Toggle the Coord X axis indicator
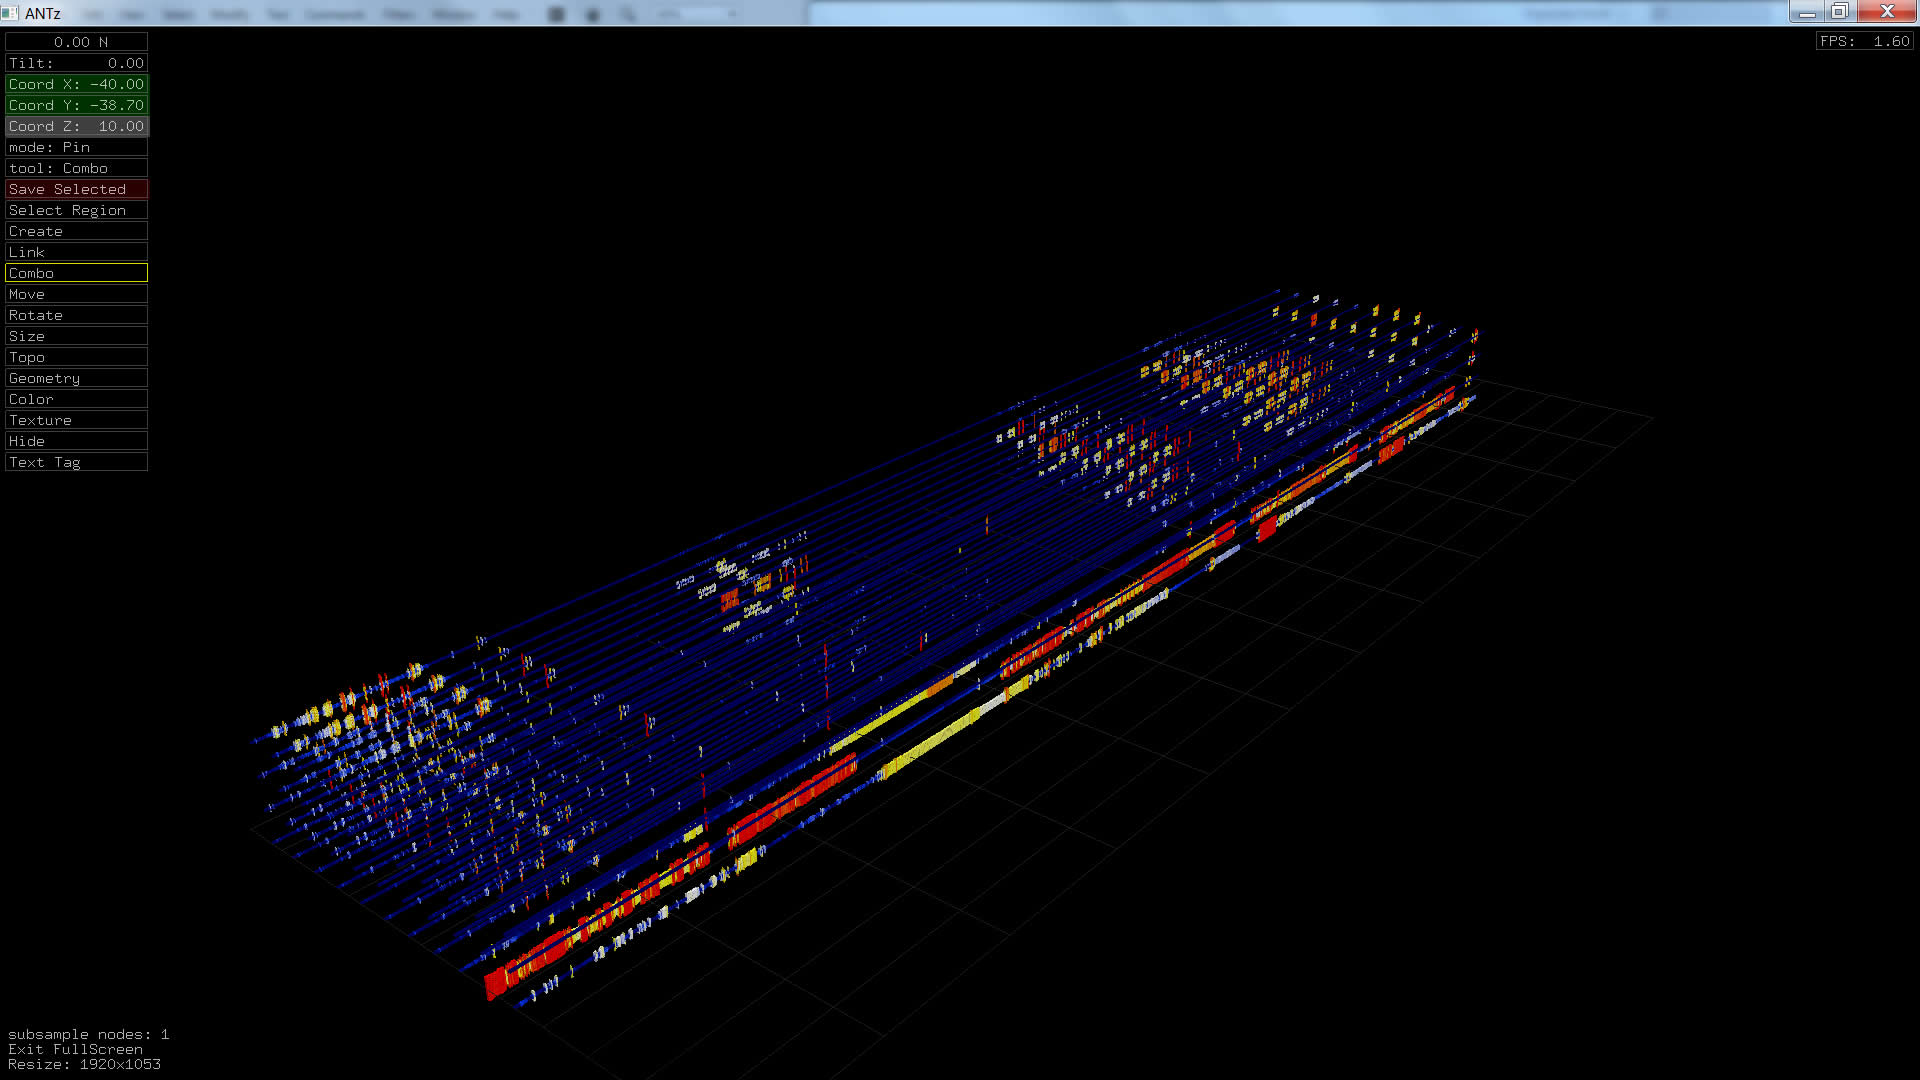 [77, 84]
